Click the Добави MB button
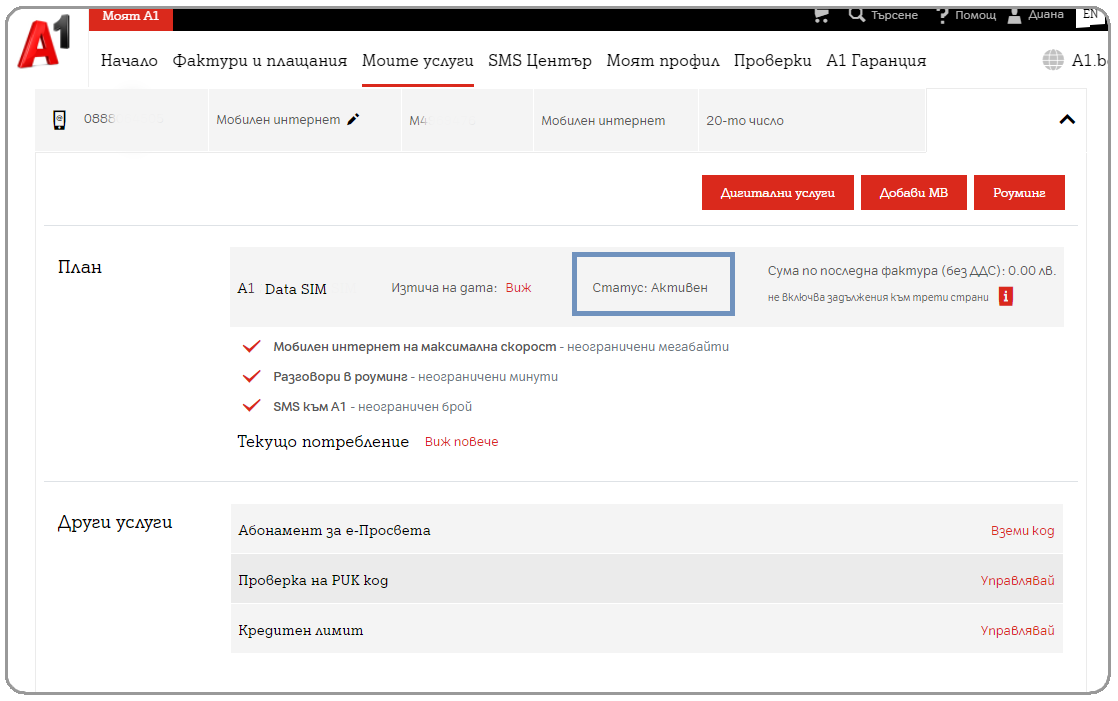 [x=913, y=193]
